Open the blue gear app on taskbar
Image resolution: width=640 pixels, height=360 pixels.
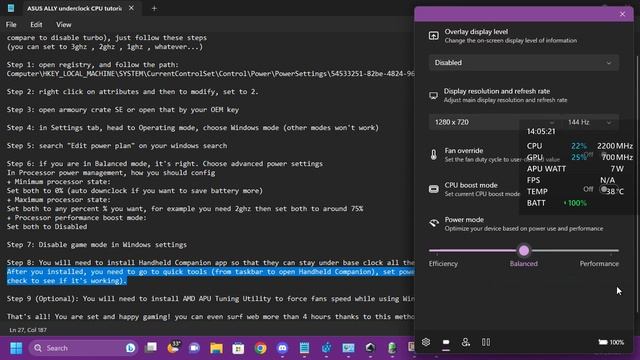(327, 348)
